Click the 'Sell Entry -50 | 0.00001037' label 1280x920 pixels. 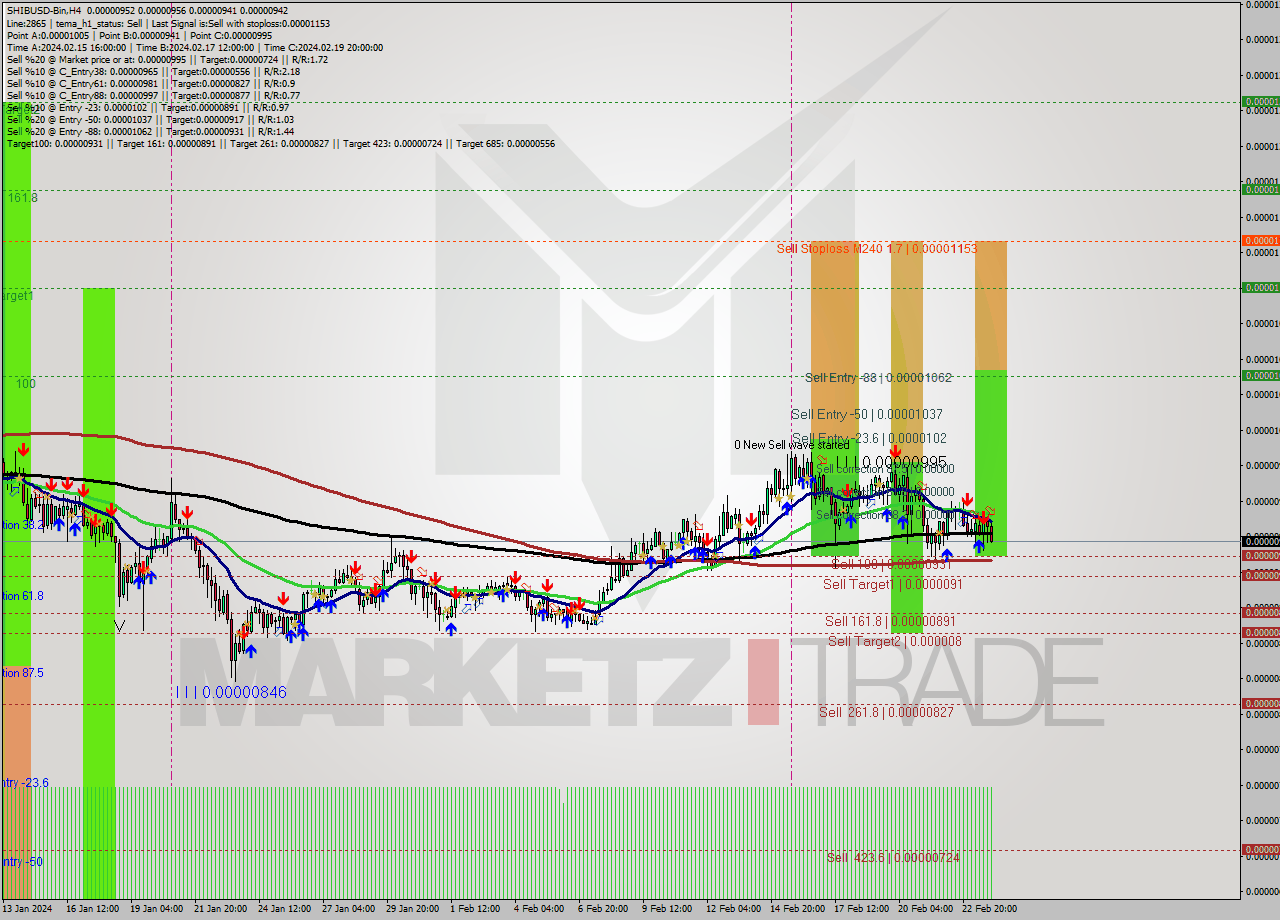click(867, 414)
